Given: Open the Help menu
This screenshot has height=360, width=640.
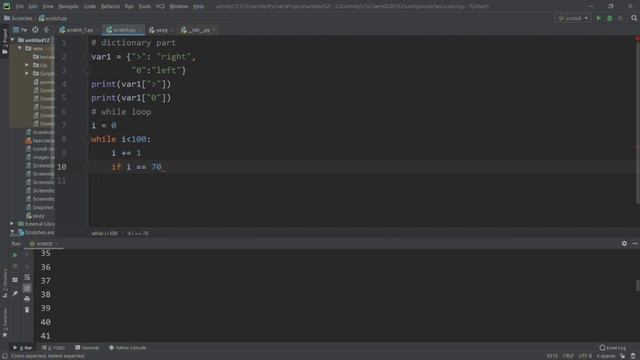Looking at the screenshot, I should tap(198, 7).
